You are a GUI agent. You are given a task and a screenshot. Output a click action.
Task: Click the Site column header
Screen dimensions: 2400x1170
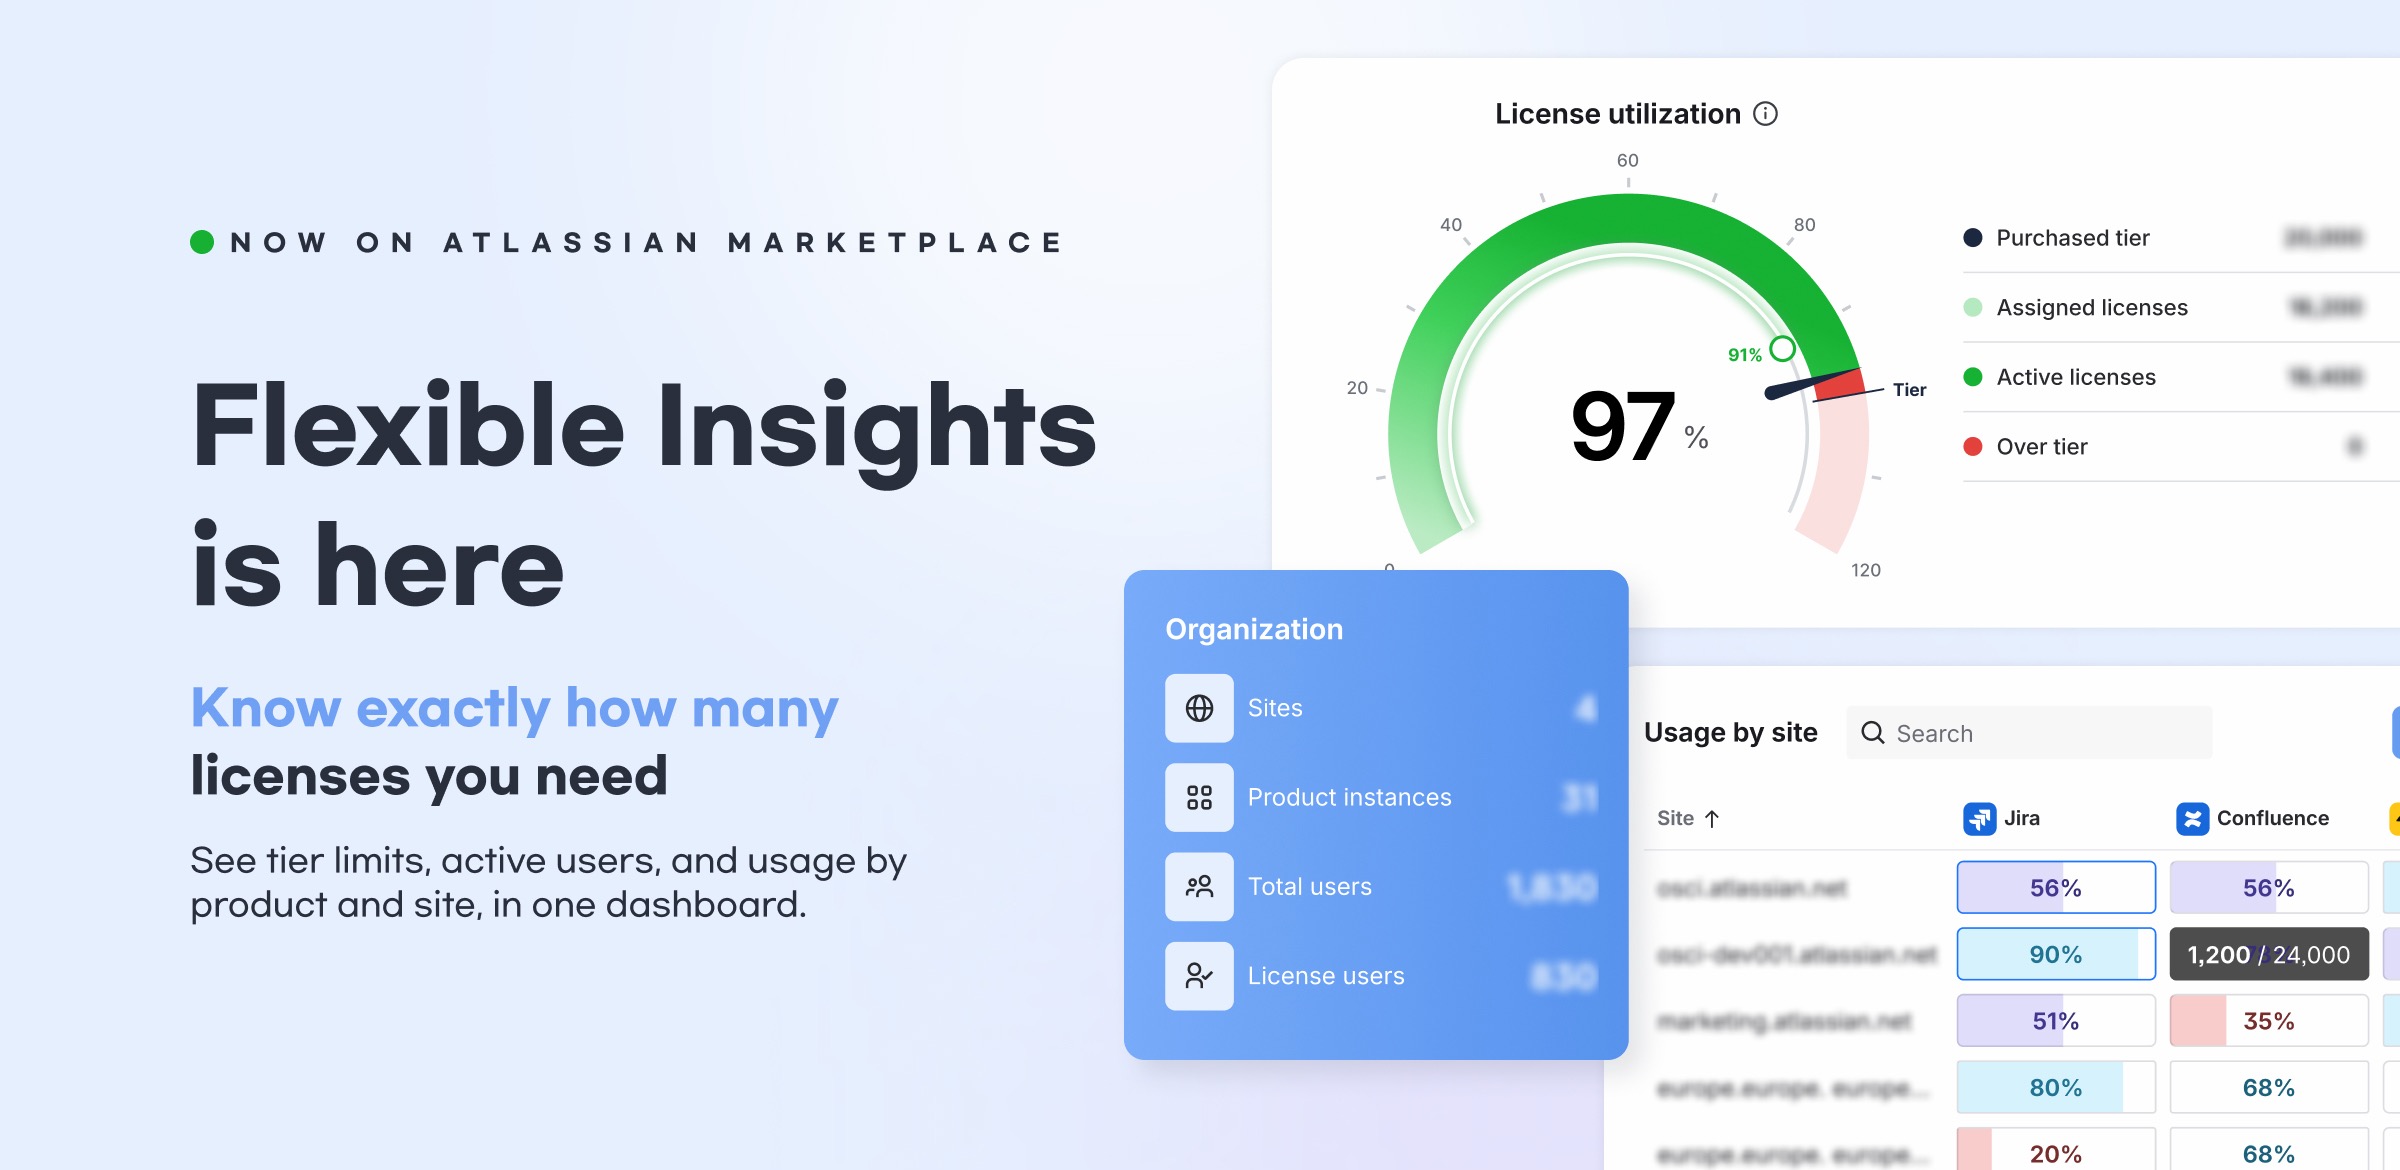click(x=1688, y=819)
